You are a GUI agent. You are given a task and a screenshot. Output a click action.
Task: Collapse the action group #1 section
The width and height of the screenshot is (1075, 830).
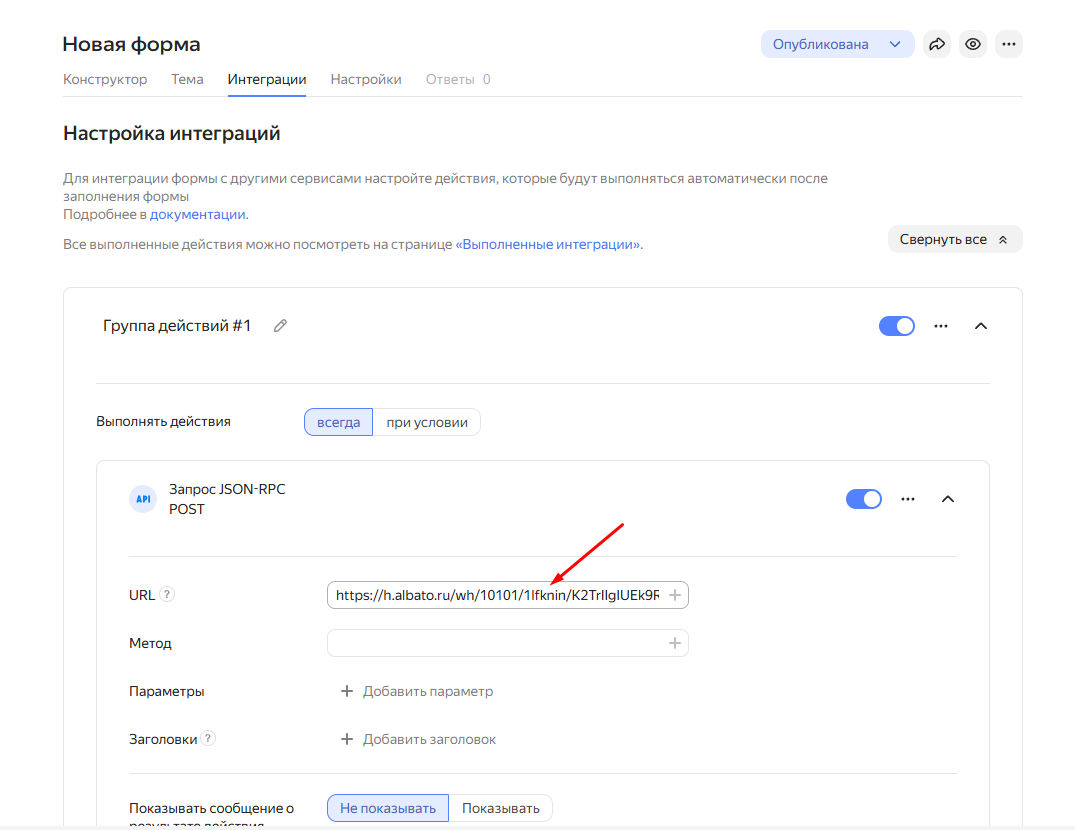pos(981,326)
